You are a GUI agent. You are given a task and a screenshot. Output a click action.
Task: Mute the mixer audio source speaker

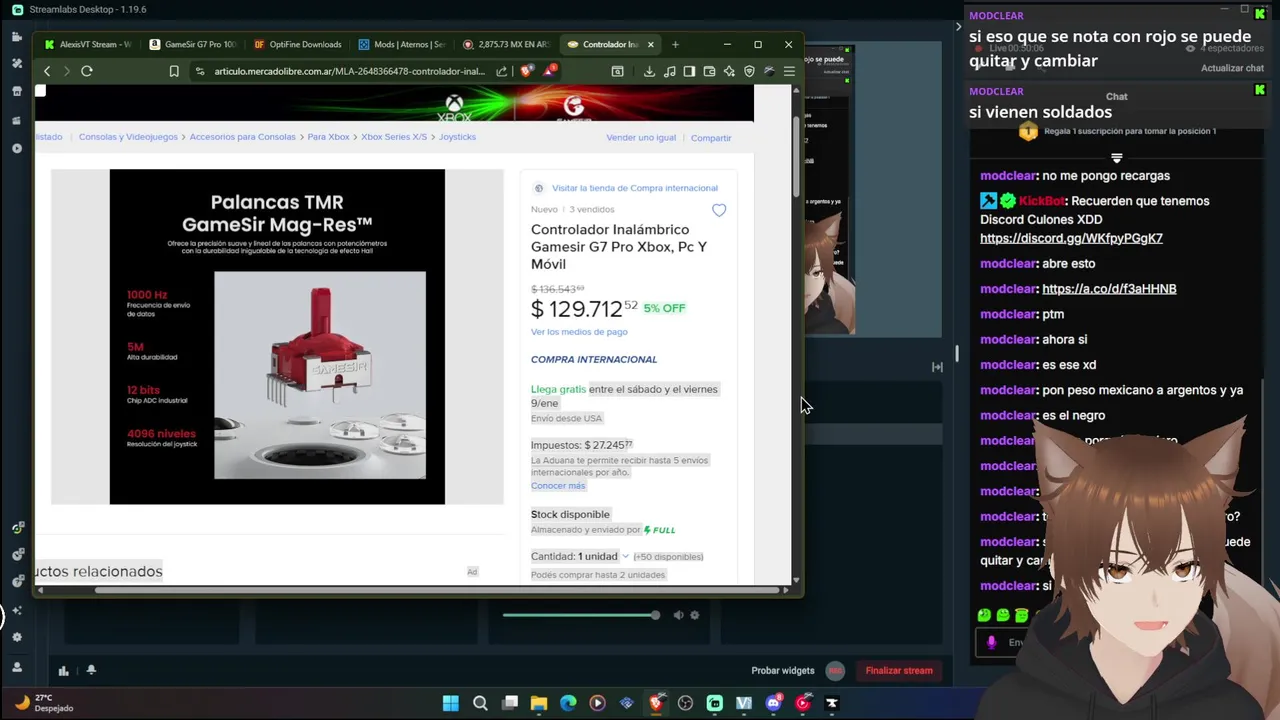point(678,615)
